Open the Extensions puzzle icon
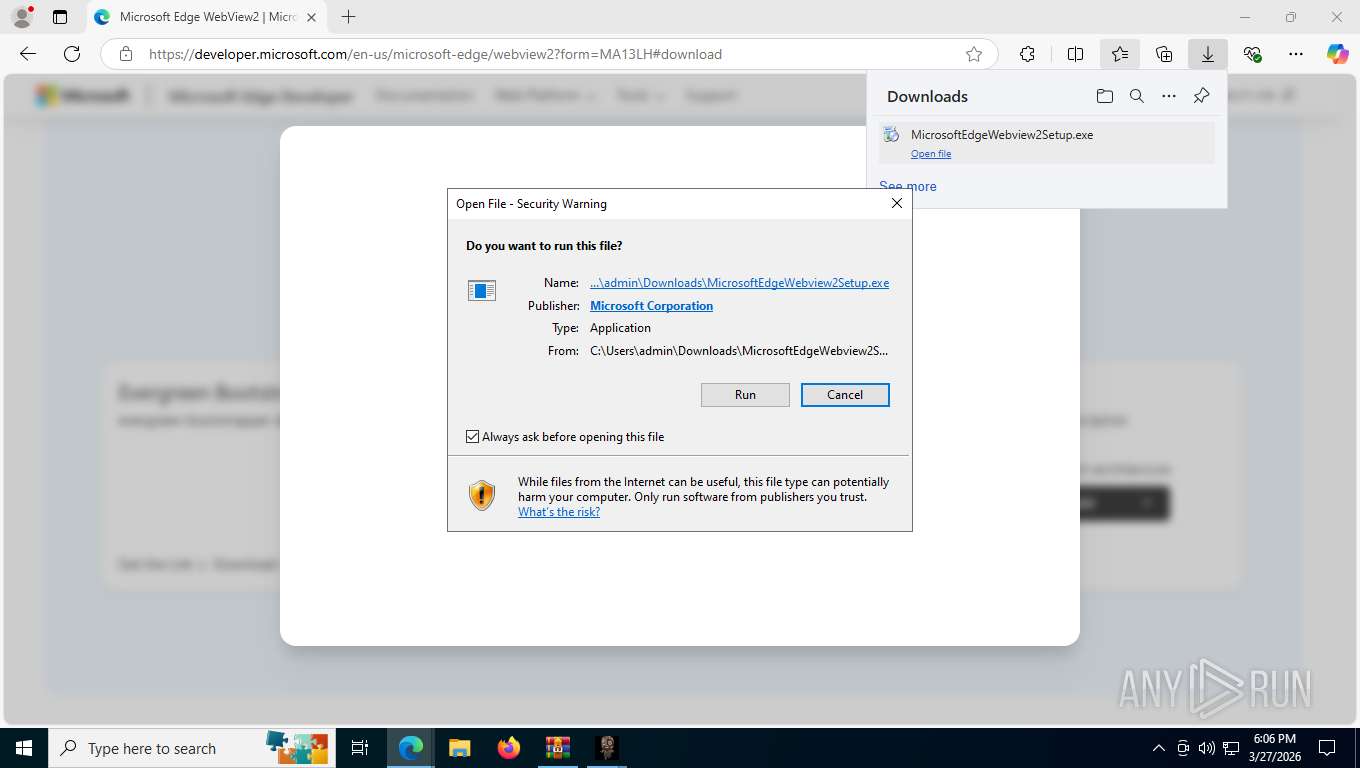Screen dimensions: 1360x768 click(x=1027, y=54)
